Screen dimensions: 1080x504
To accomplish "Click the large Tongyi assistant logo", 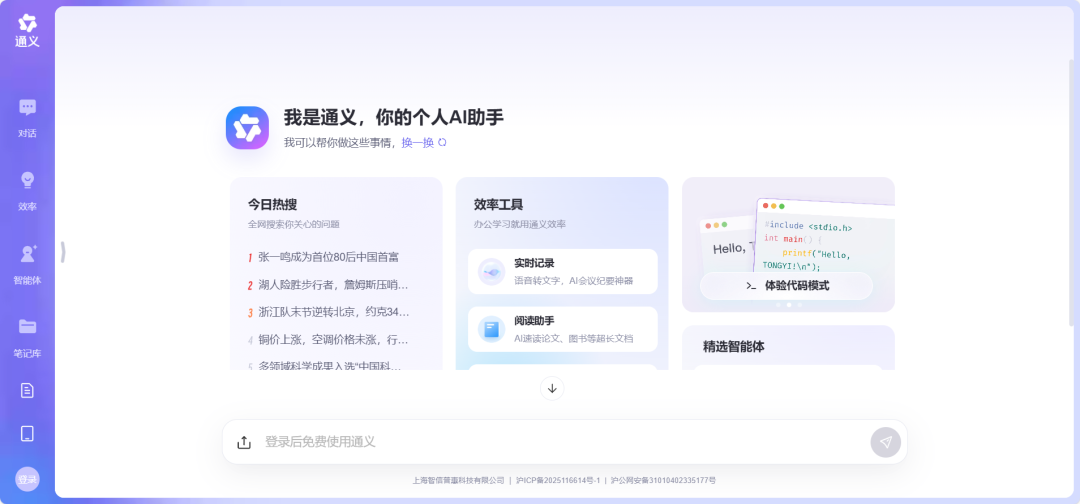I will pyautogui.click(x=247, y=127).
